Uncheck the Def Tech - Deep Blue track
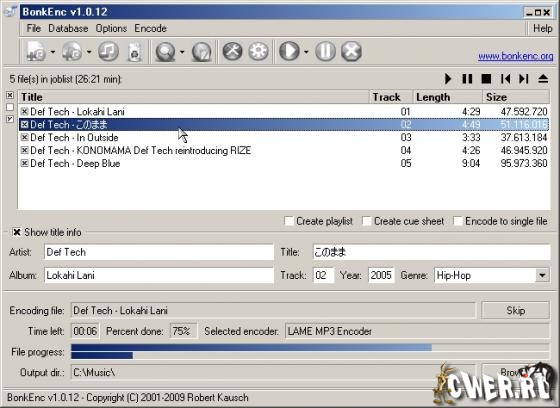The image size is (560, 408). [x=24, y=163]
